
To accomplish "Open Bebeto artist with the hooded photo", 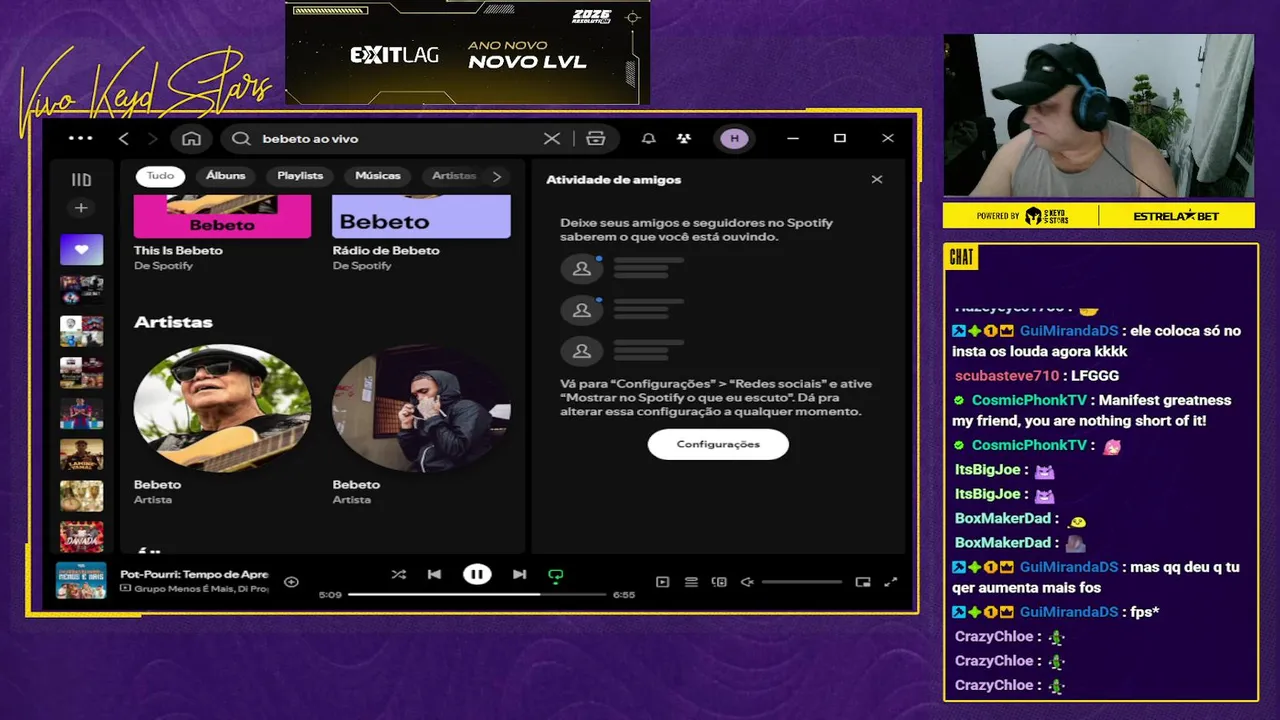I will 421,408.
